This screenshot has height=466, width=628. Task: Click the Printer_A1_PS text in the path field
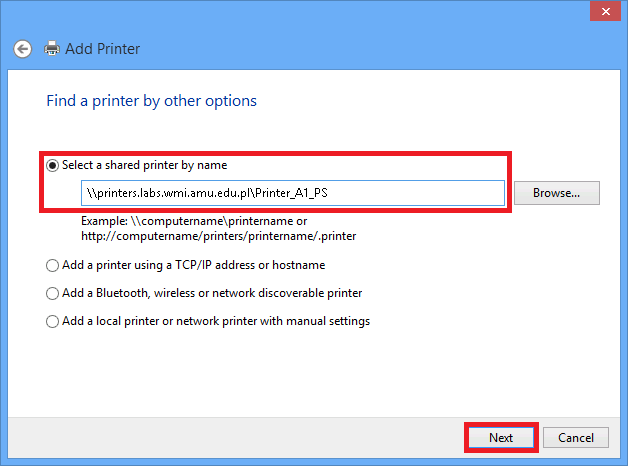click(292, 193)
